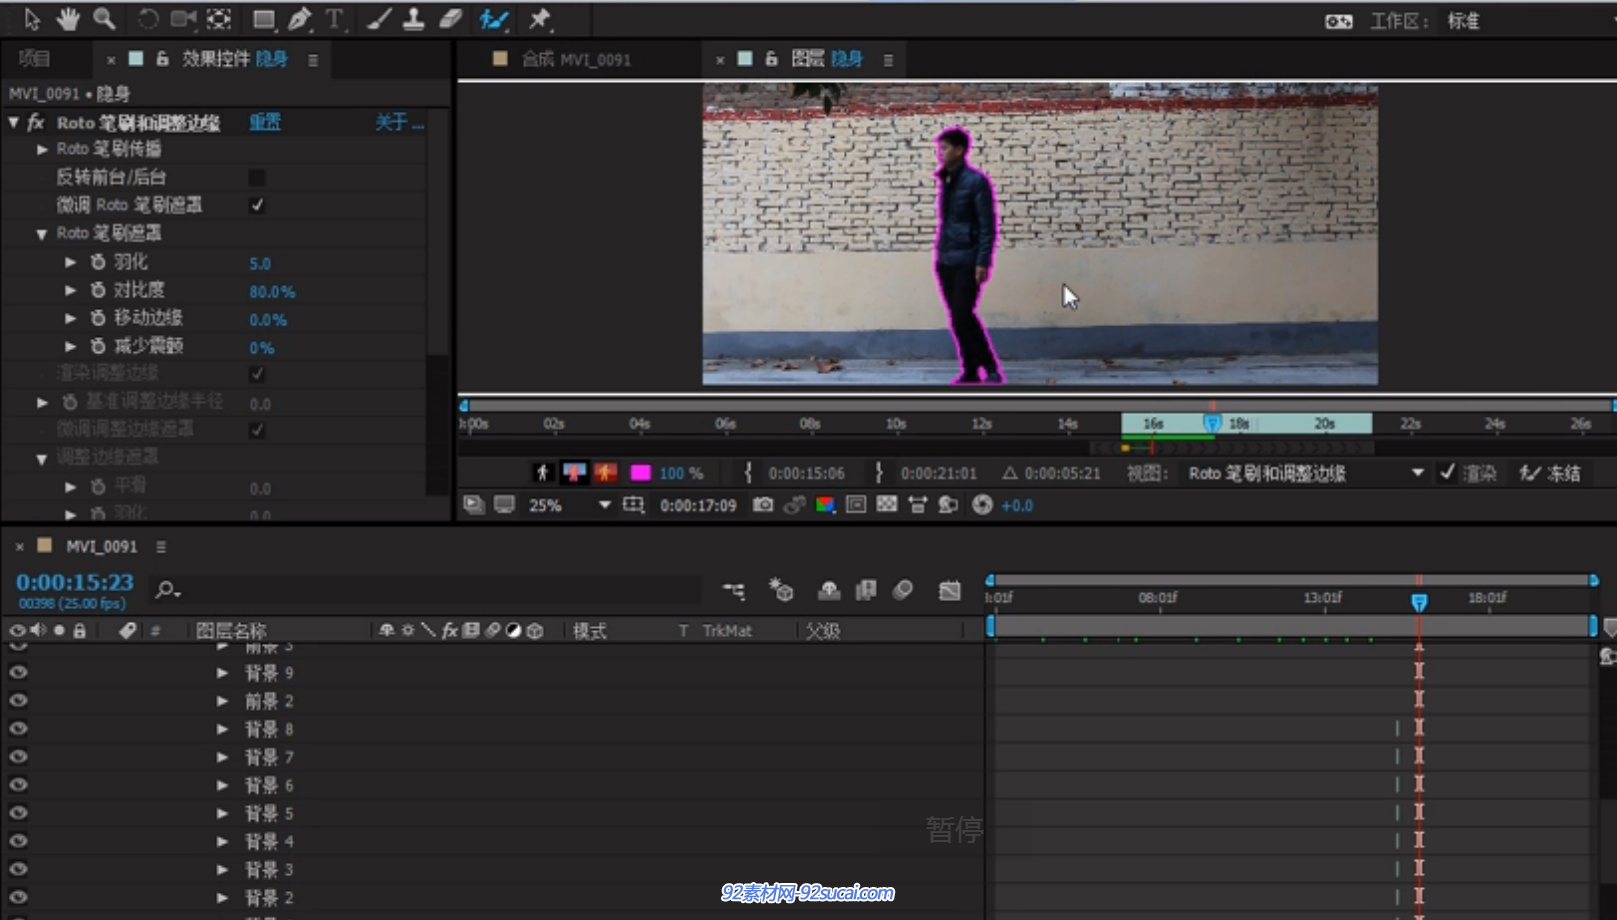
Task: Select the Pan Behind anchor point tool
Action: tap(219, 19)
